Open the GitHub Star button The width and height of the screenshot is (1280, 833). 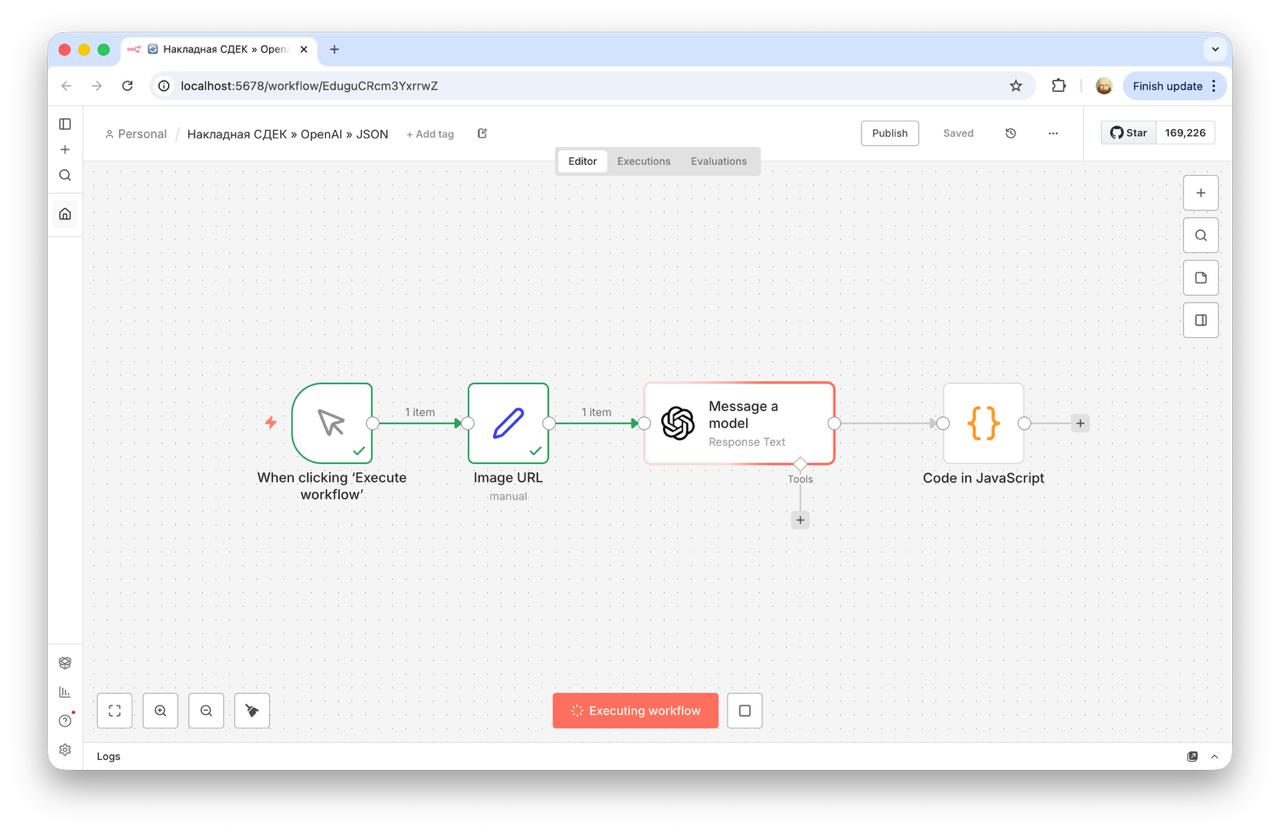[x=1129, y=132]
